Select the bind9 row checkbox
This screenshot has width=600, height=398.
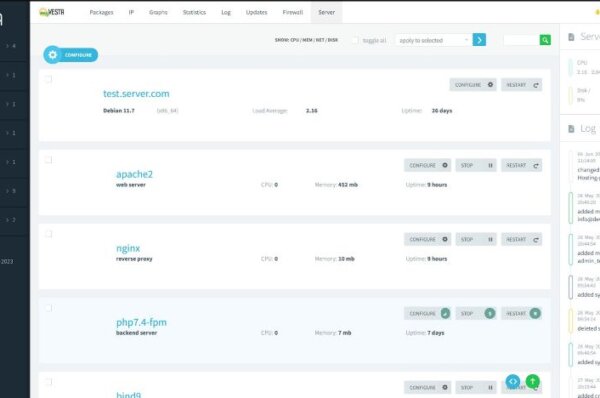pyautogui.click(x=48, y=382)
